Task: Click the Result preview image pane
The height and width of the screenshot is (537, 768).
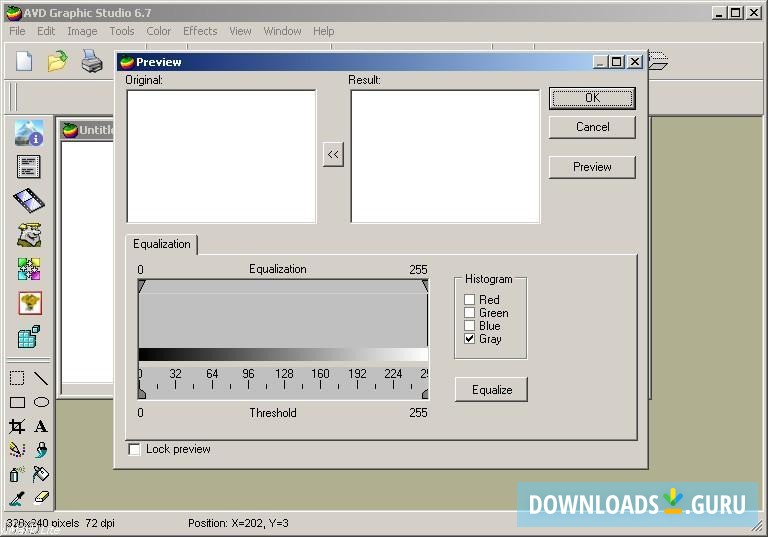Action: pos(445,156)
